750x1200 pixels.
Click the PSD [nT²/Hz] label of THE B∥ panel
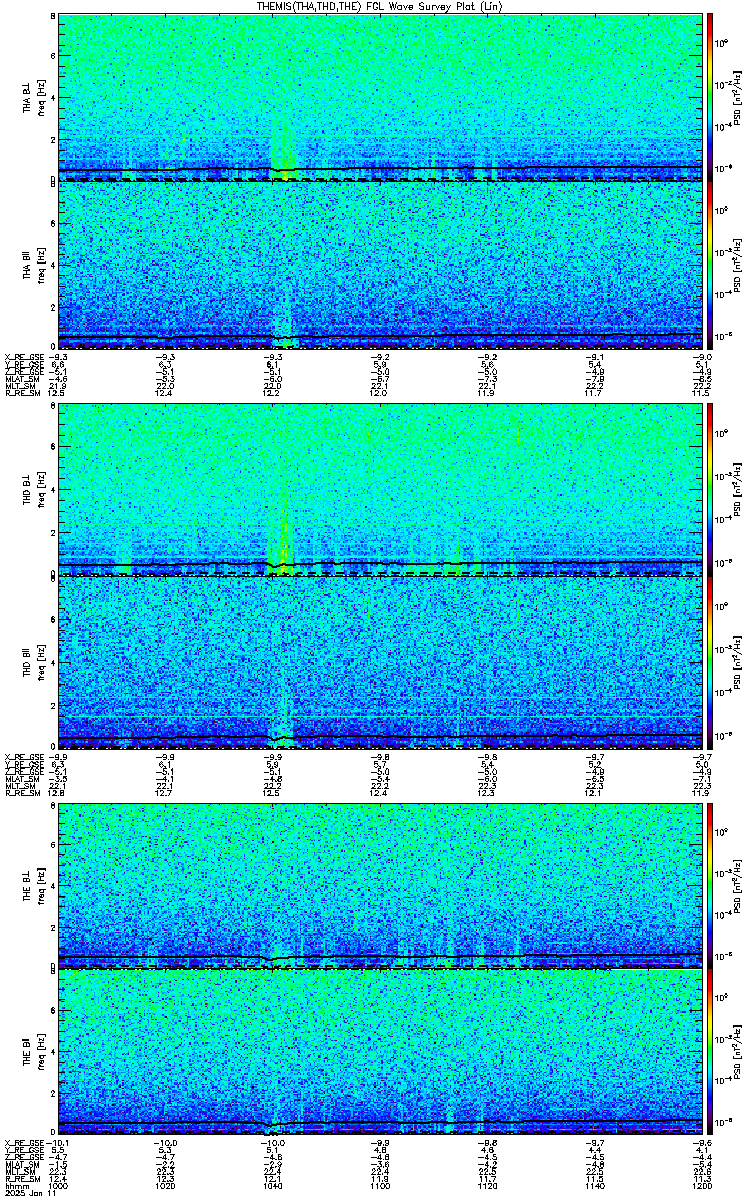[x=739, y=1052]
